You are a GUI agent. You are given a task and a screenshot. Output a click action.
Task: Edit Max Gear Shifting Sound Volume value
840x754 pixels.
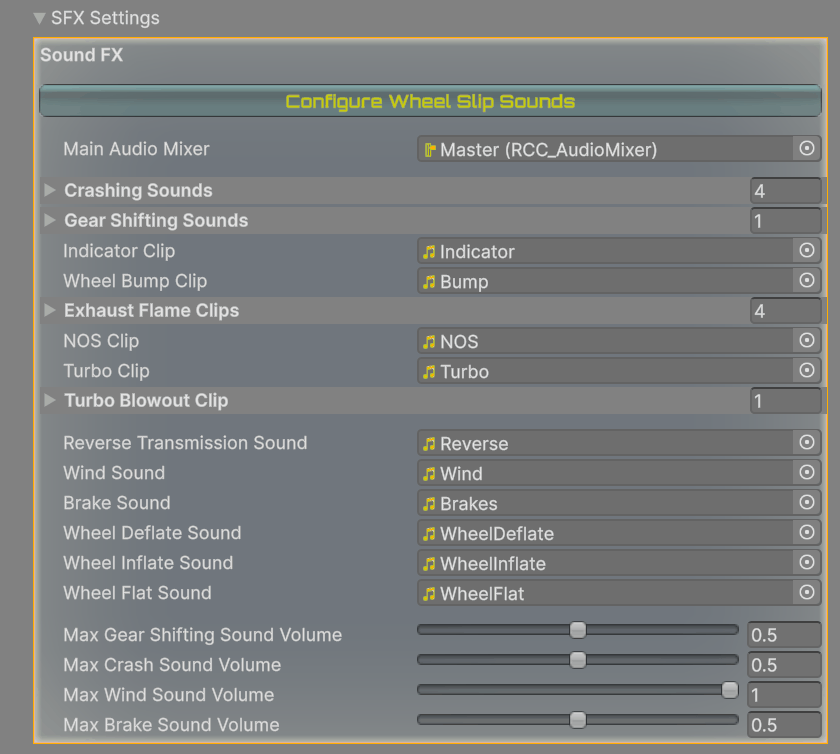point(784,634)
